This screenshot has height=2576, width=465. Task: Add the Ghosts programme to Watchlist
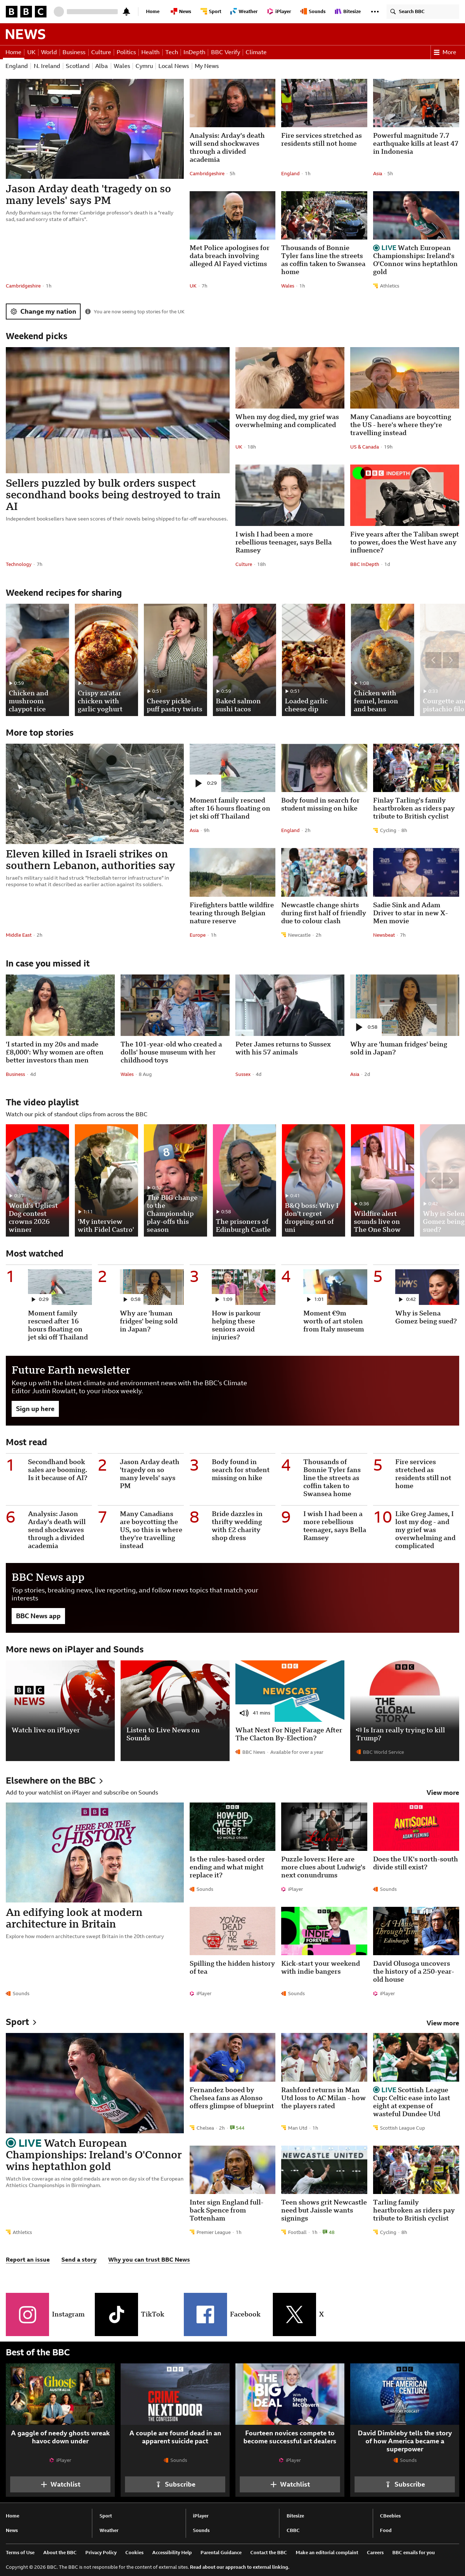(x=60, y=2484)
